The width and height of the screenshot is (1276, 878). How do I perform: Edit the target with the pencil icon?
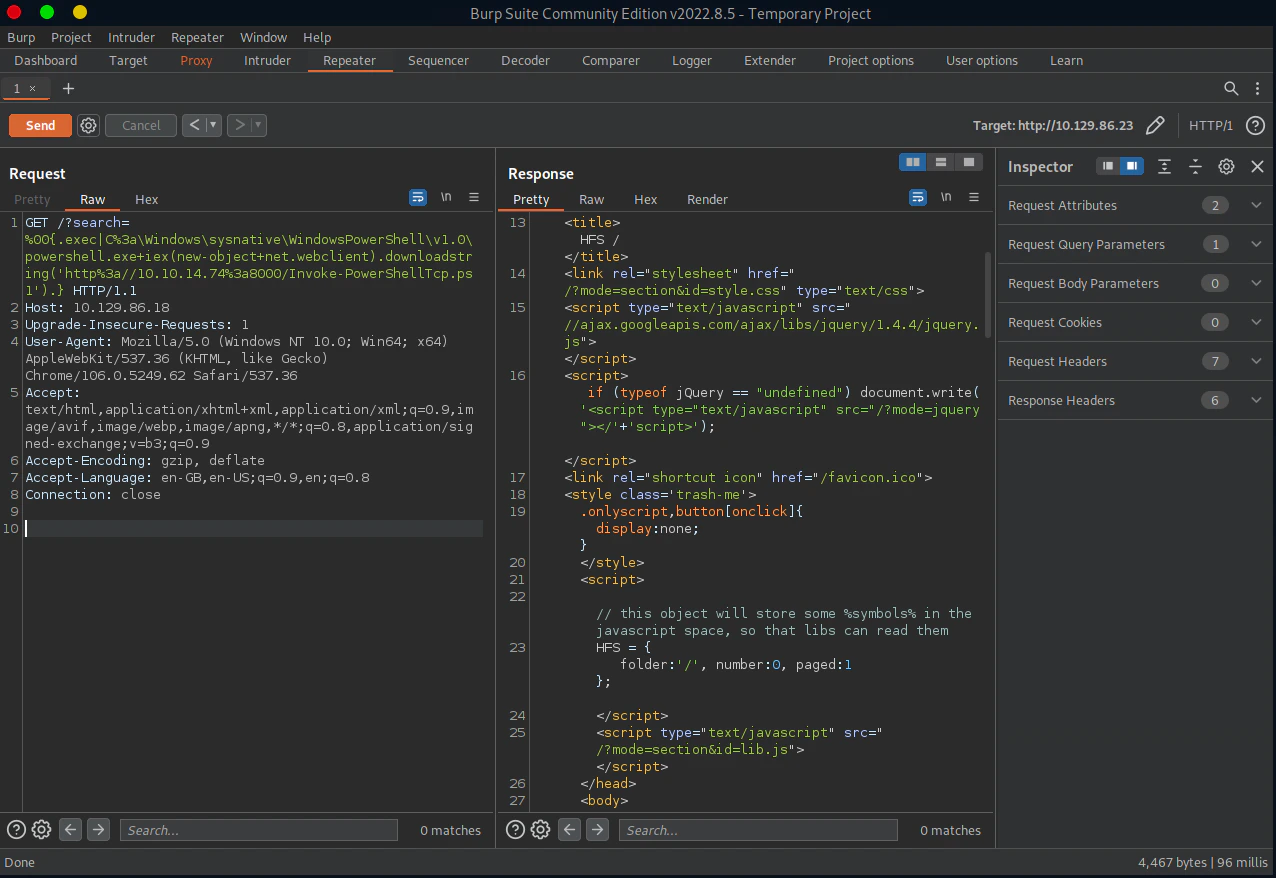coord(1155,125)
